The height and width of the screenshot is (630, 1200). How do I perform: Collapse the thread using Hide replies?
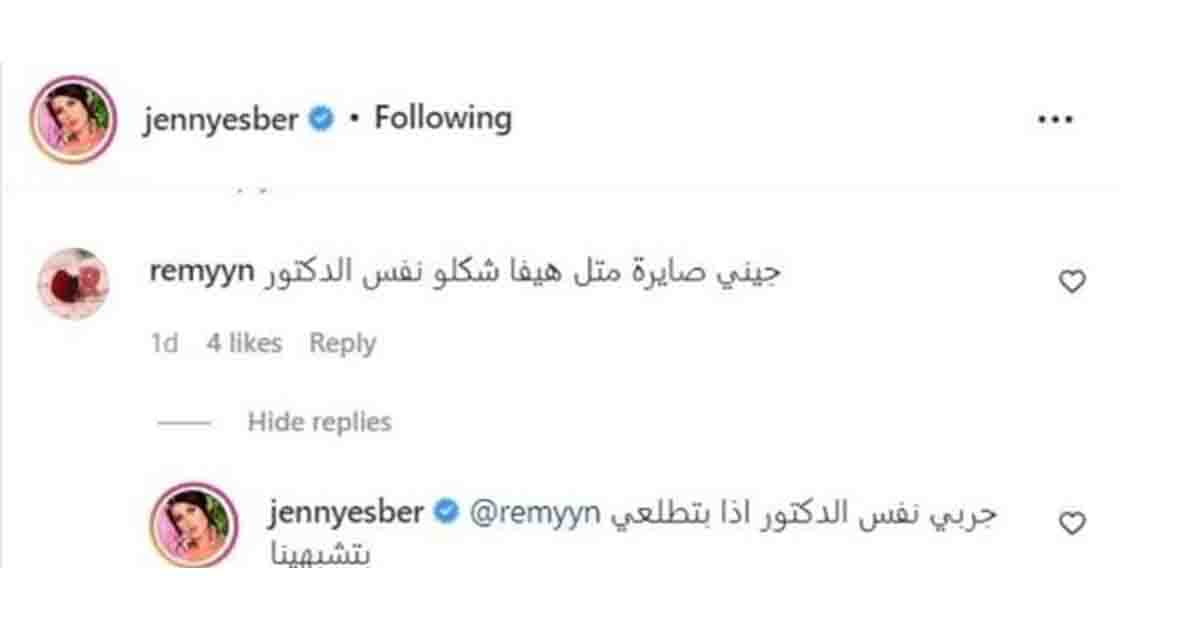click(319, 422)
